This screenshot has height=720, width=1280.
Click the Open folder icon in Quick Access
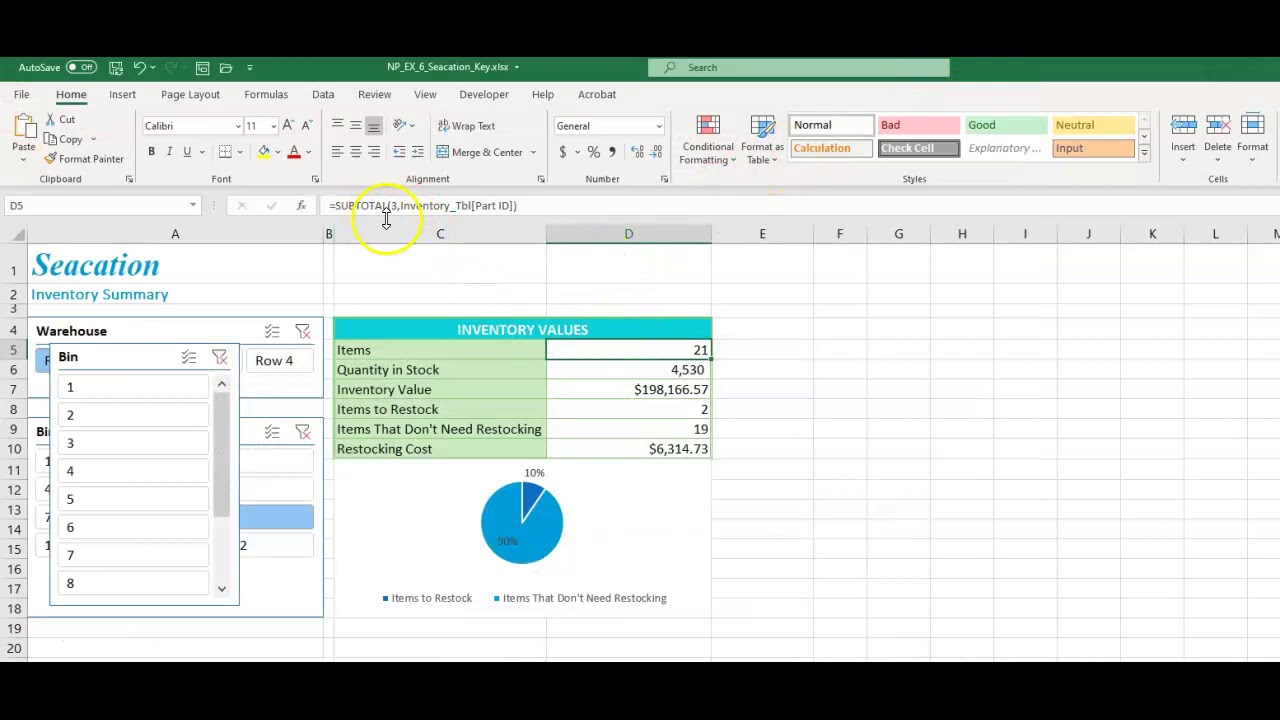pos(226,67)
